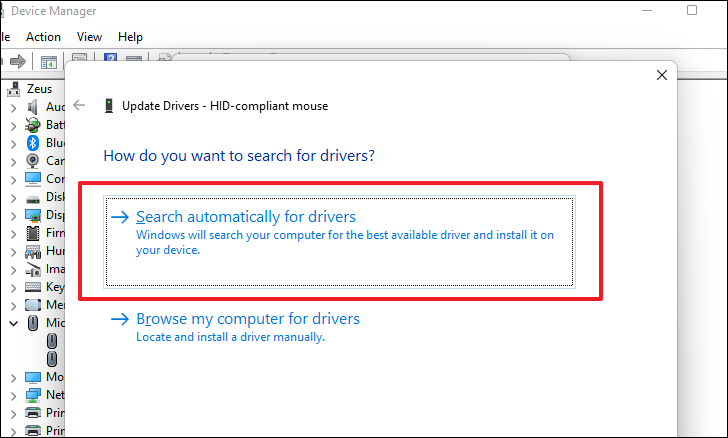Click the device icon beside Update Drivers title
This screenshot has width=728, height=438.
coord(109,106)
